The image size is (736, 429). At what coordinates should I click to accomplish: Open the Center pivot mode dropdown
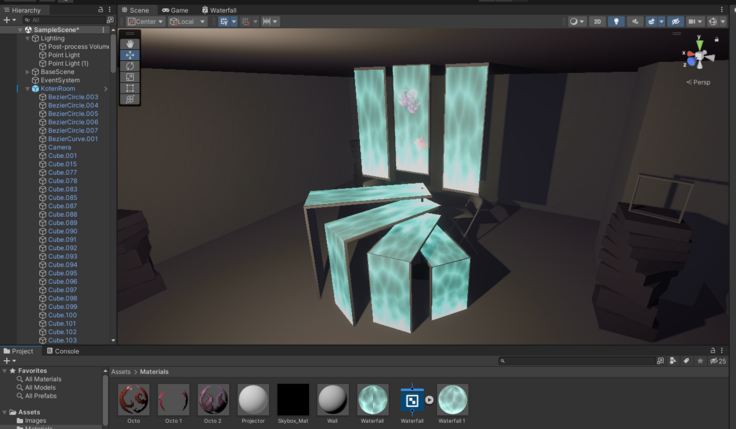[x=146, y=21]
